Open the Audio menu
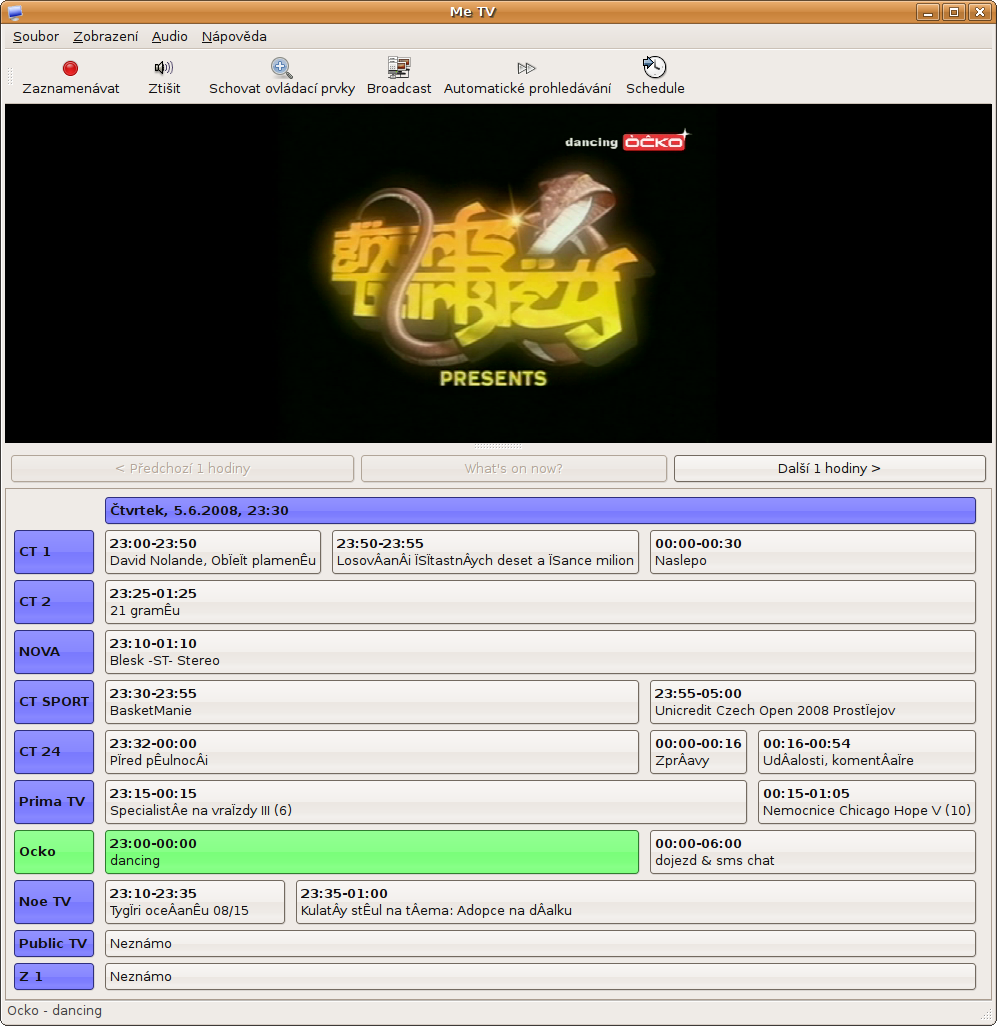Image resolution: width=997 pixels, height=1026 pixels. tap(169, 37)
